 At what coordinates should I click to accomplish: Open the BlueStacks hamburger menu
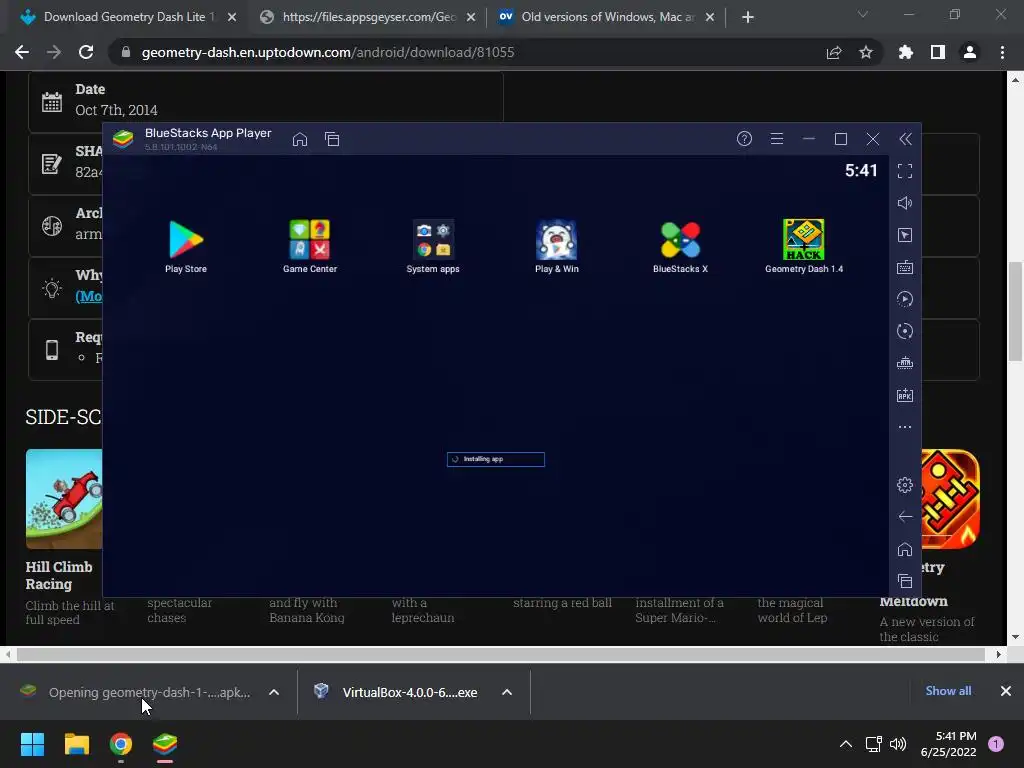point(776,139)
